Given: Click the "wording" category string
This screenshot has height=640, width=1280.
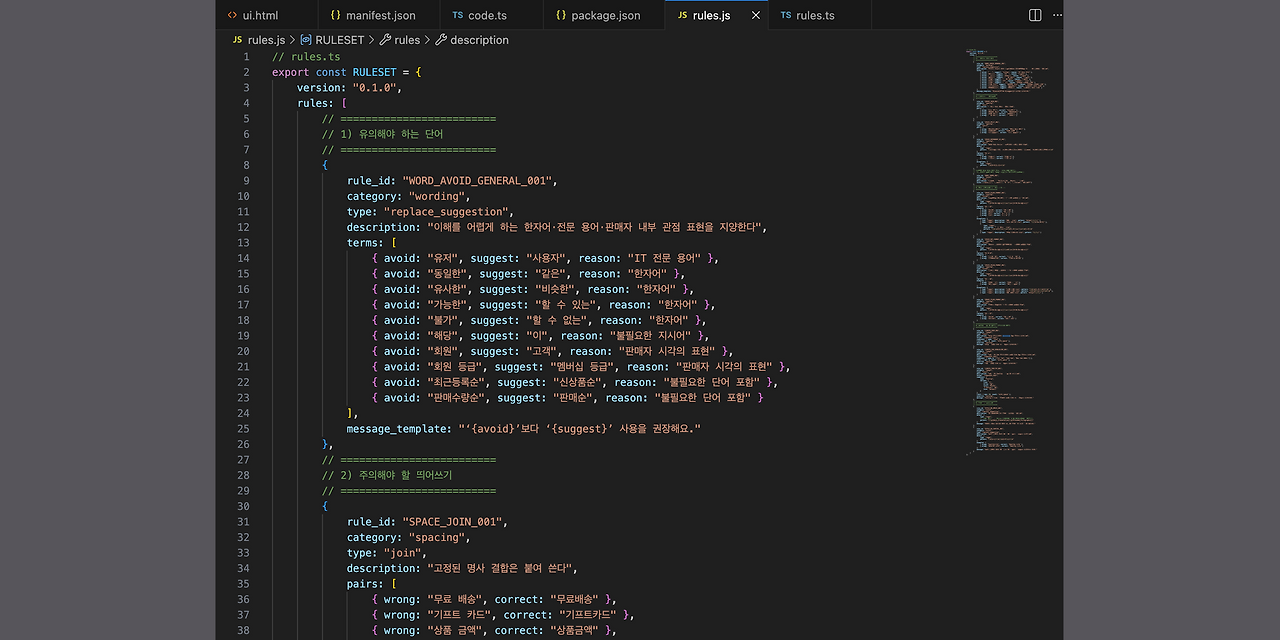Looking at the screenshot, I should [436, 196].
